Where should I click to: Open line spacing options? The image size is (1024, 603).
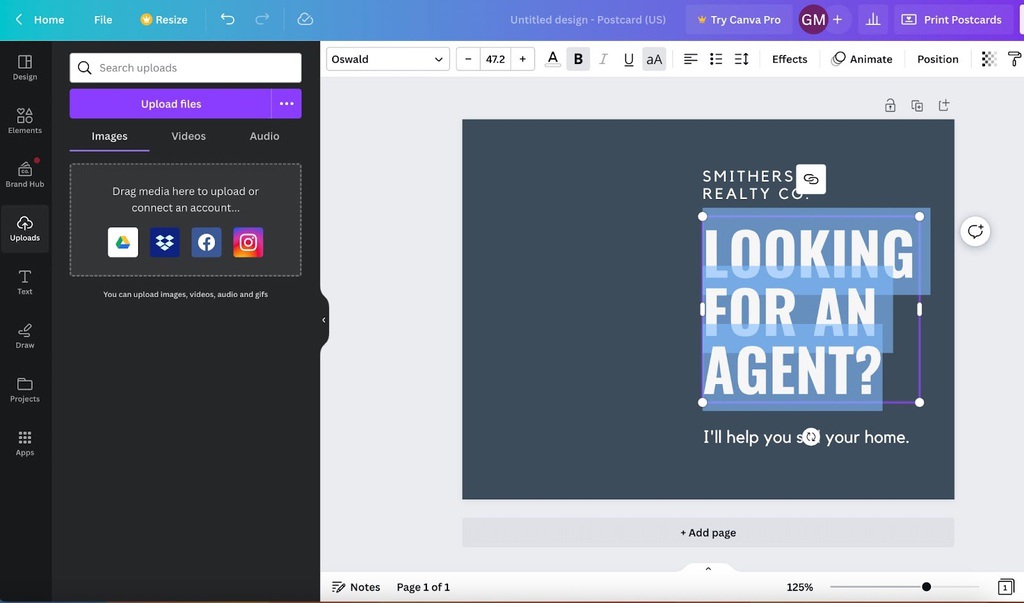point(741,59)
